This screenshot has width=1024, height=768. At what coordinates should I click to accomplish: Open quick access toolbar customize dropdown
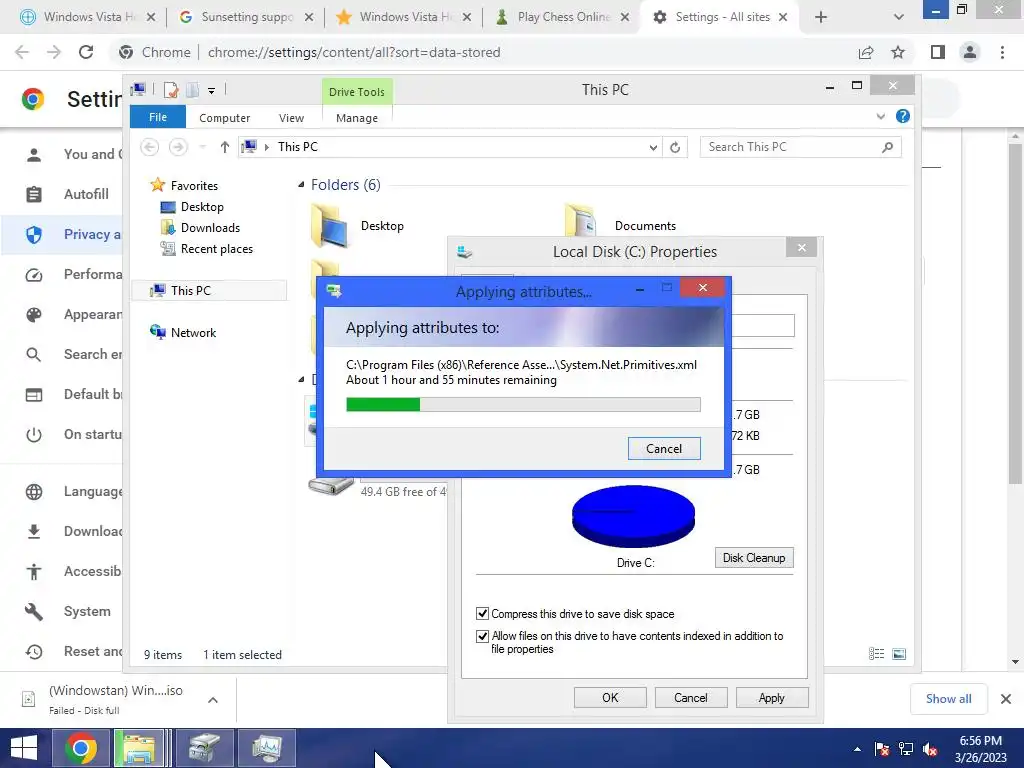click(212, 91)
